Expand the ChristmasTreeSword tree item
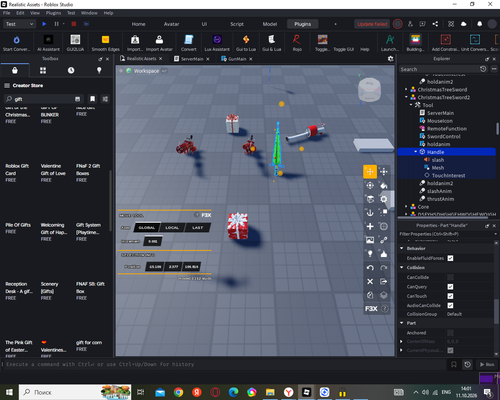This screenshot has width=500, height=400. click(406, 89)
